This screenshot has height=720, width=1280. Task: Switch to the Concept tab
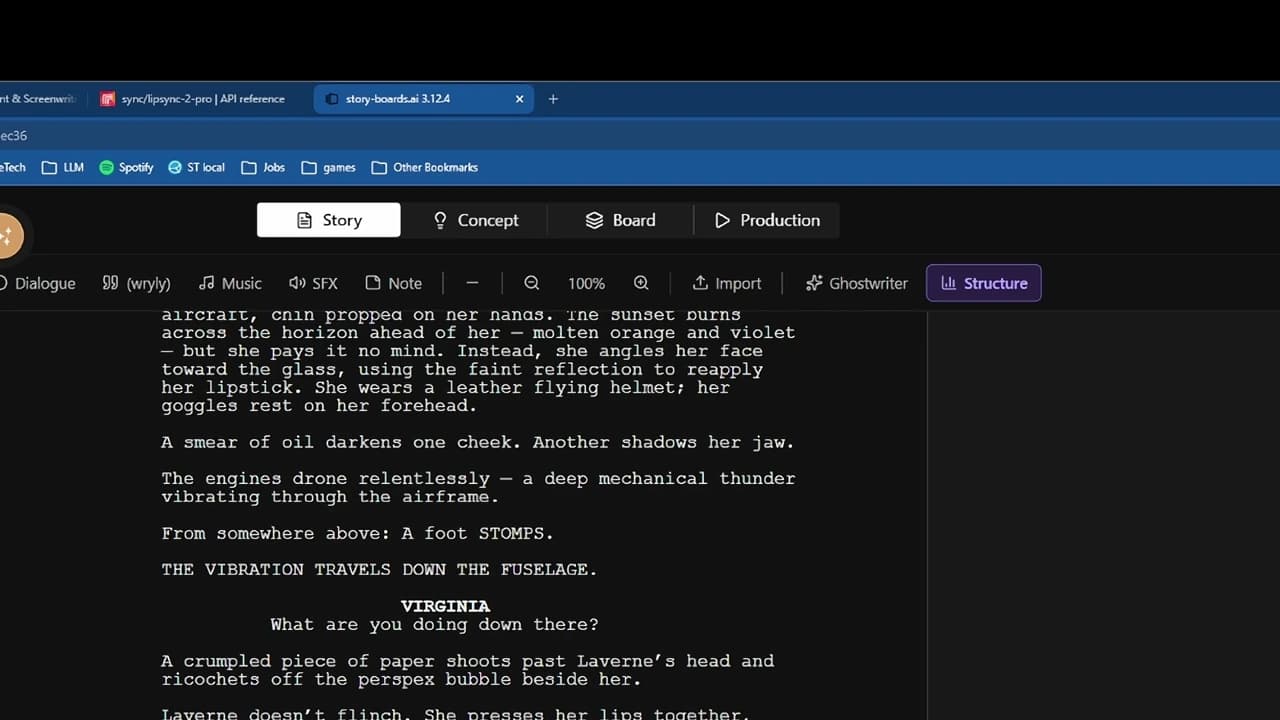point(475,220)
